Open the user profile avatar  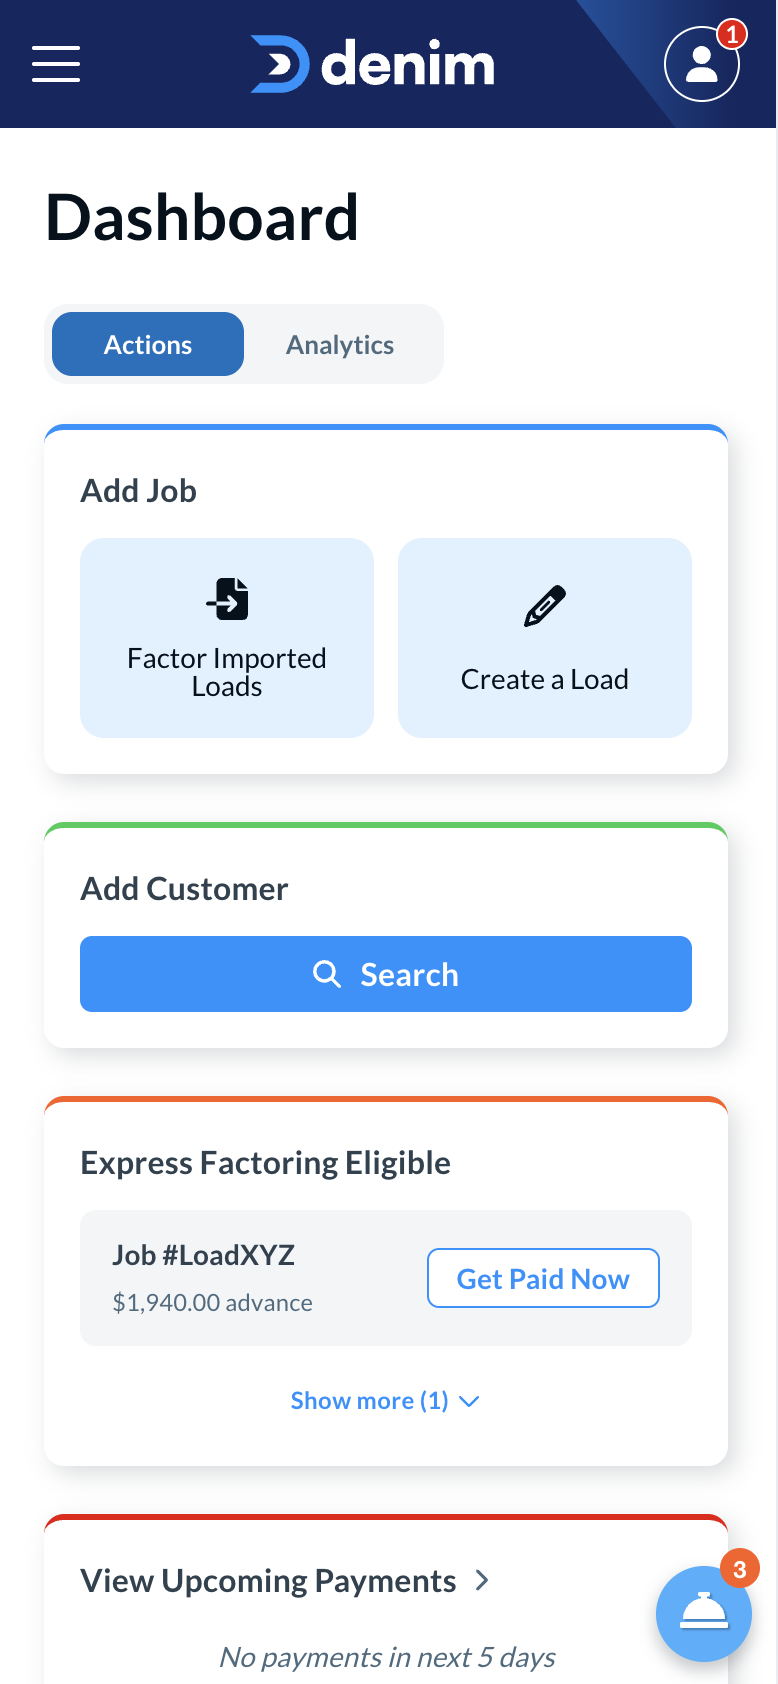click(x=701, y=65)
